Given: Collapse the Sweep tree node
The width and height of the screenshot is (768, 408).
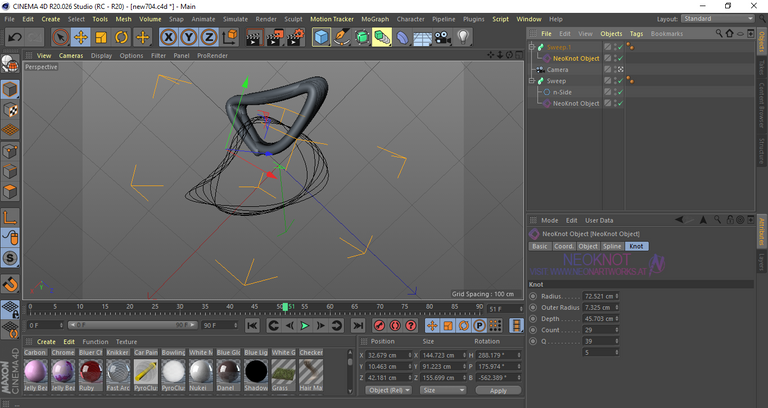Looking at the screenshot, I should [x=531, y=81].
